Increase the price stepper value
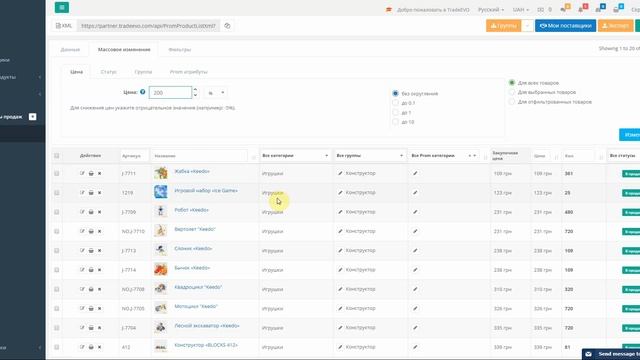 195,90
